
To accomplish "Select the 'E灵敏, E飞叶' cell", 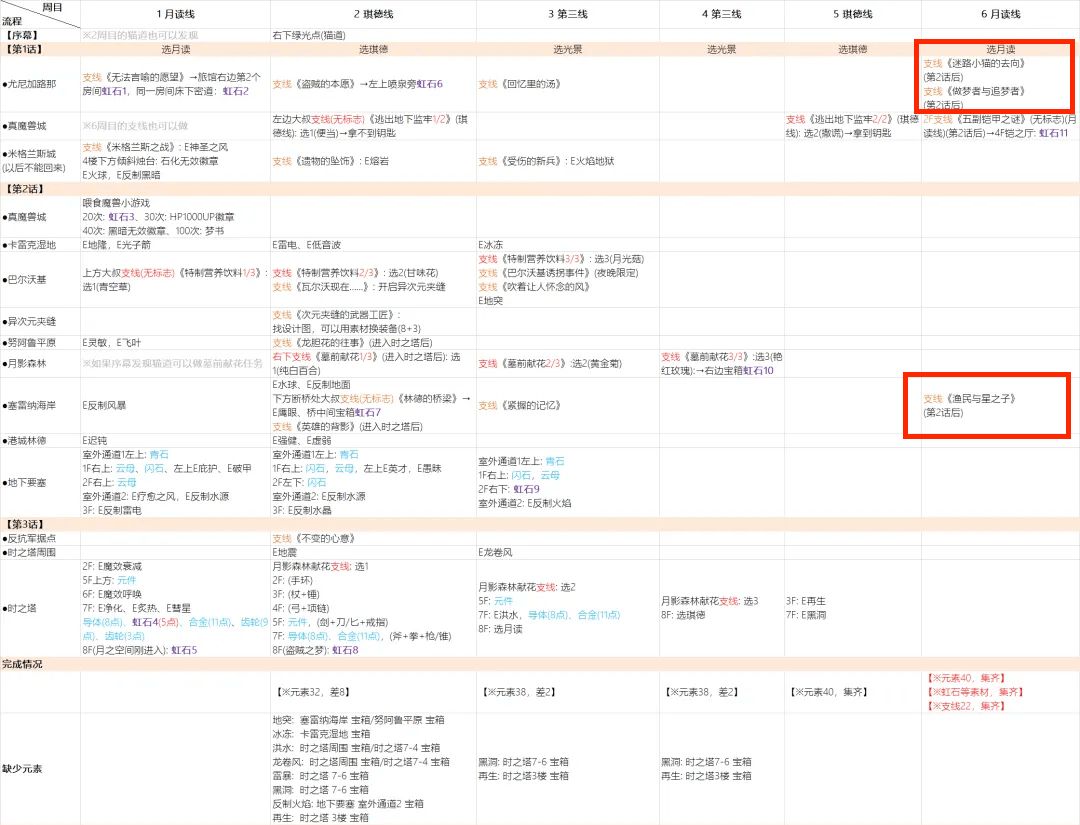I will 112,342.
